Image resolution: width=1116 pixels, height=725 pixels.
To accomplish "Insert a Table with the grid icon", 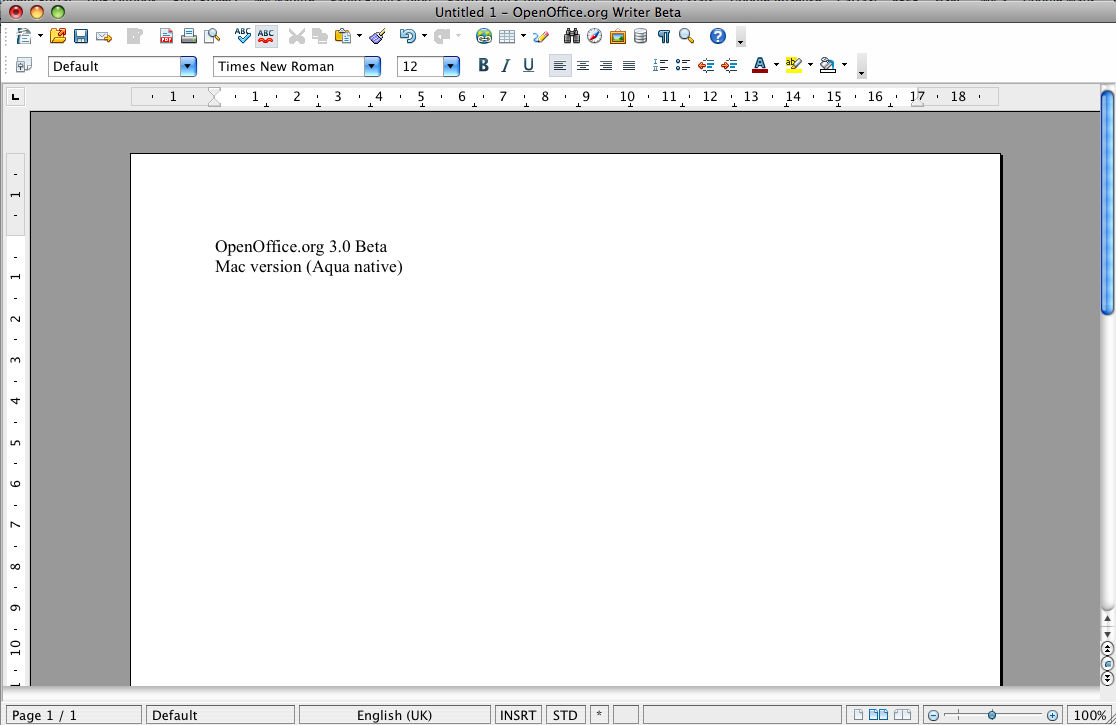I will point(507,36).
